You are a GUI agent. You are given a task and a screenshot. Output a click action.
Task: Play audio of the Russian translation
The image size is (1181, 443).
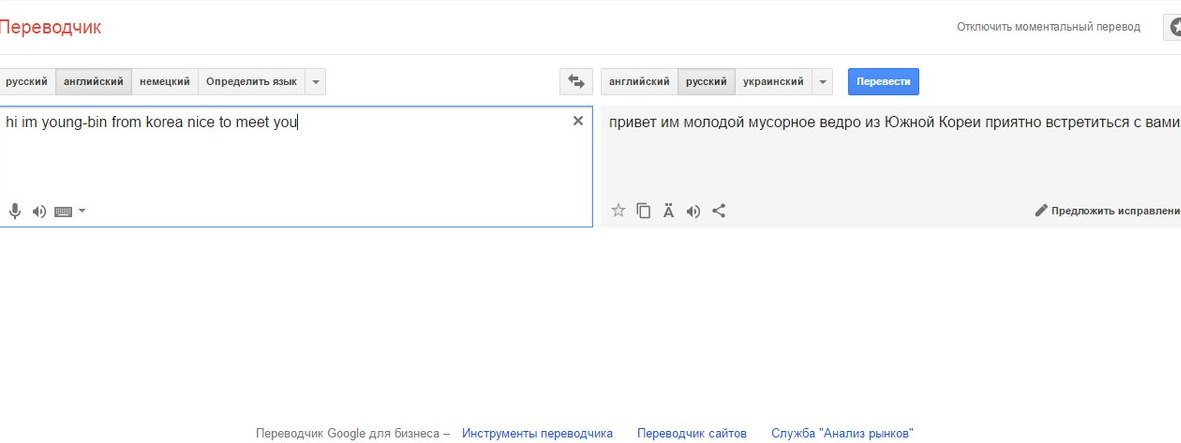coord(693,211)
